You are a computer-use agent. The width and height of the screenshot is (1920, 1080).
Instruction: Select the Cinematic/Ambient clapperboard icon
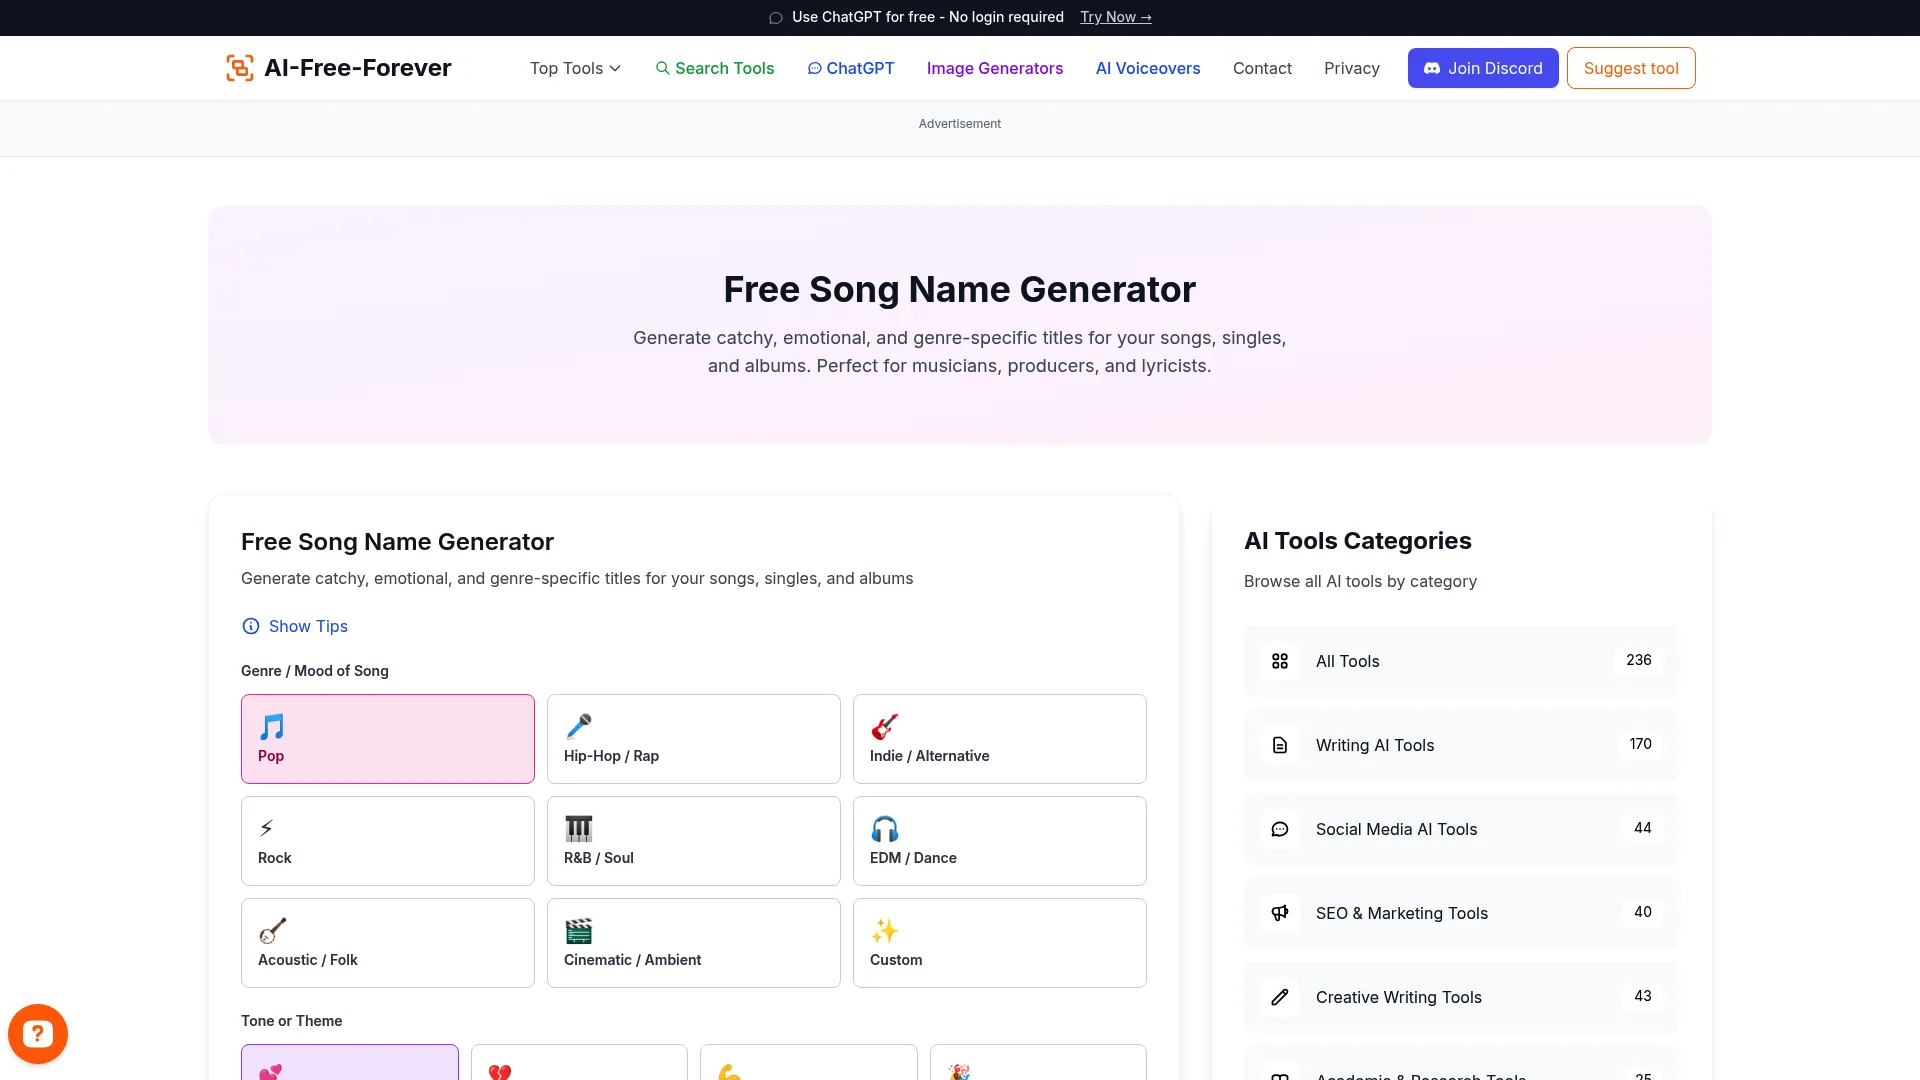tap(577, 929)
